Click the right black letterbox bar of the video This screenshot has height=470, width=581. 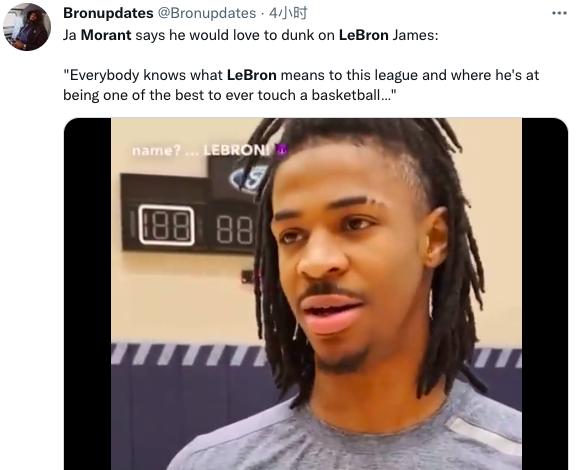[545, 294]
